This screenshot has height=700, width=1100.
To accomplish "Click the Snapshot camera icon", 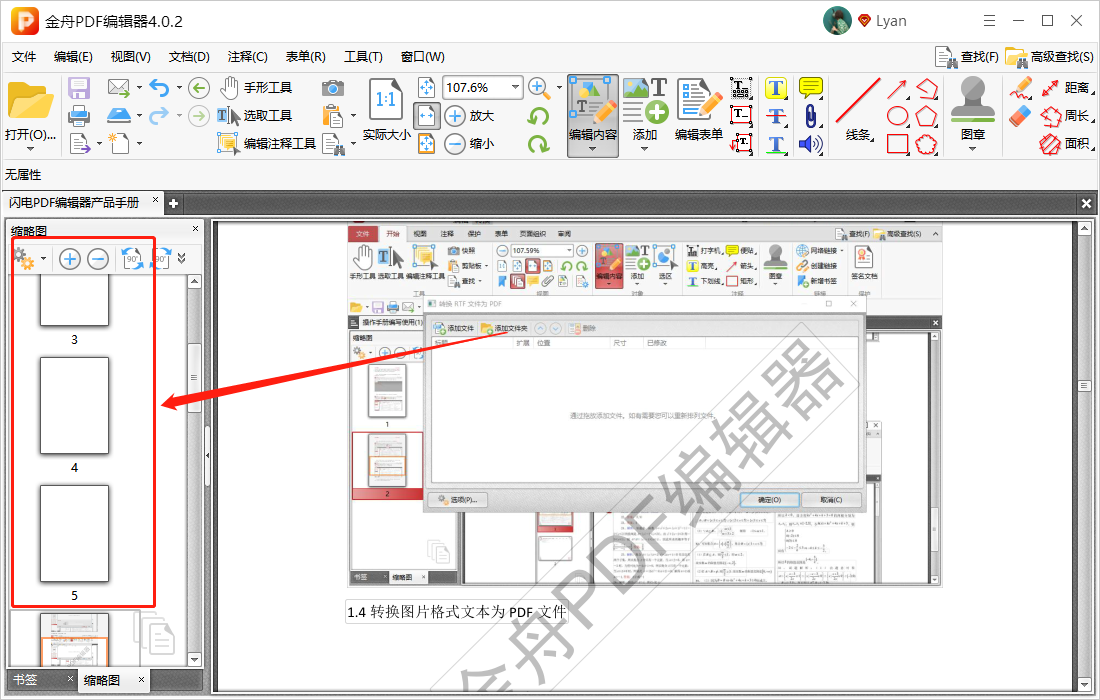I will pos(333,88).
